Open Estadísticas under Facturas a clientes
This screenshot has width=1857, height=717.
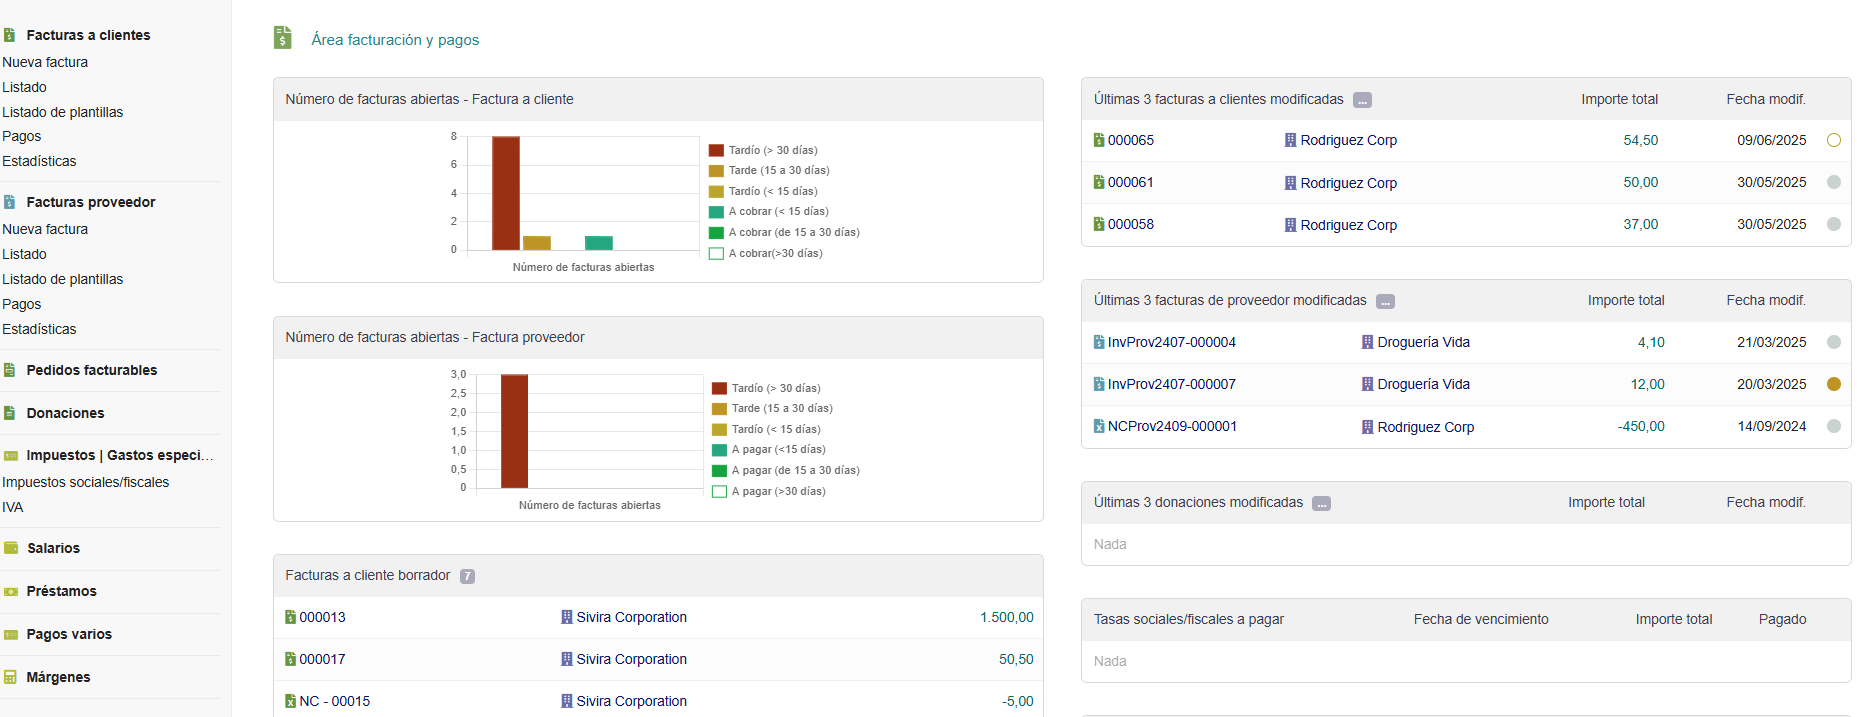(39, 161)
